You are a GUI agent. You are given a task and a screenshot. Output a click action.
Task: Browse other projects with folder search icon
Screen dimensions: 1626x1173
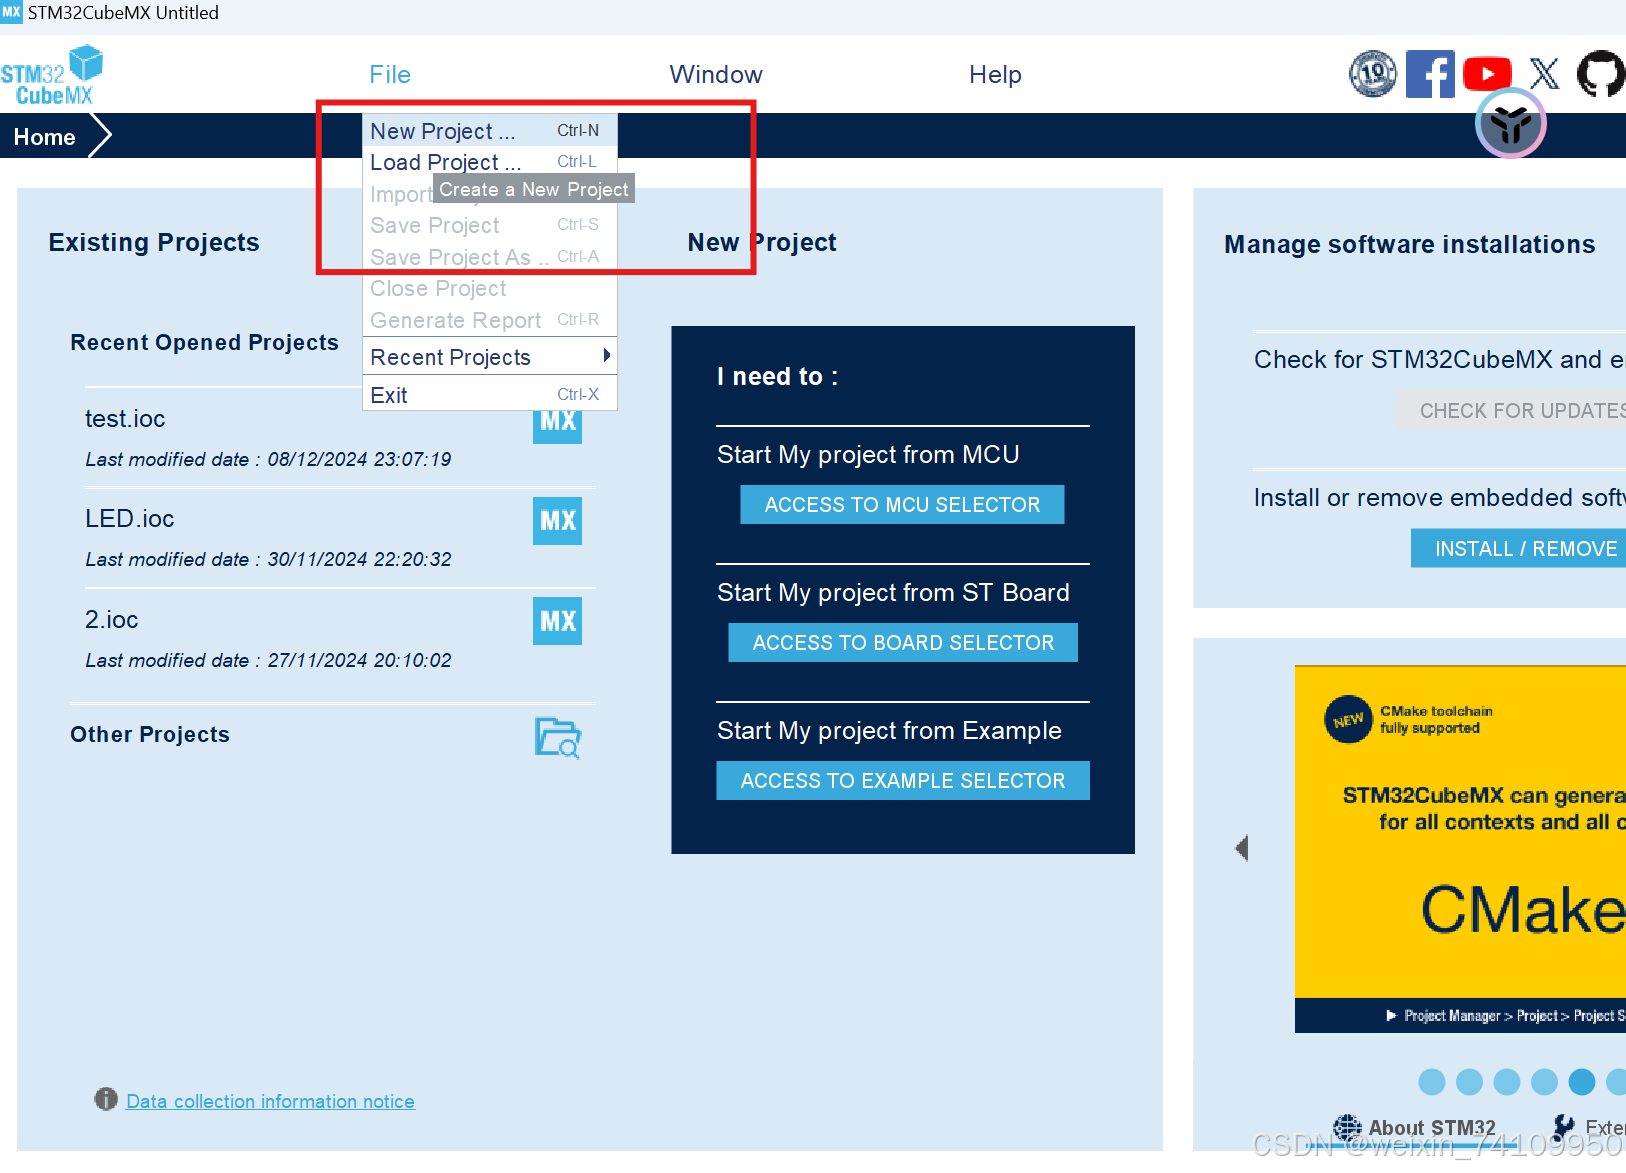pyautogui.click(x=558, y=738)
